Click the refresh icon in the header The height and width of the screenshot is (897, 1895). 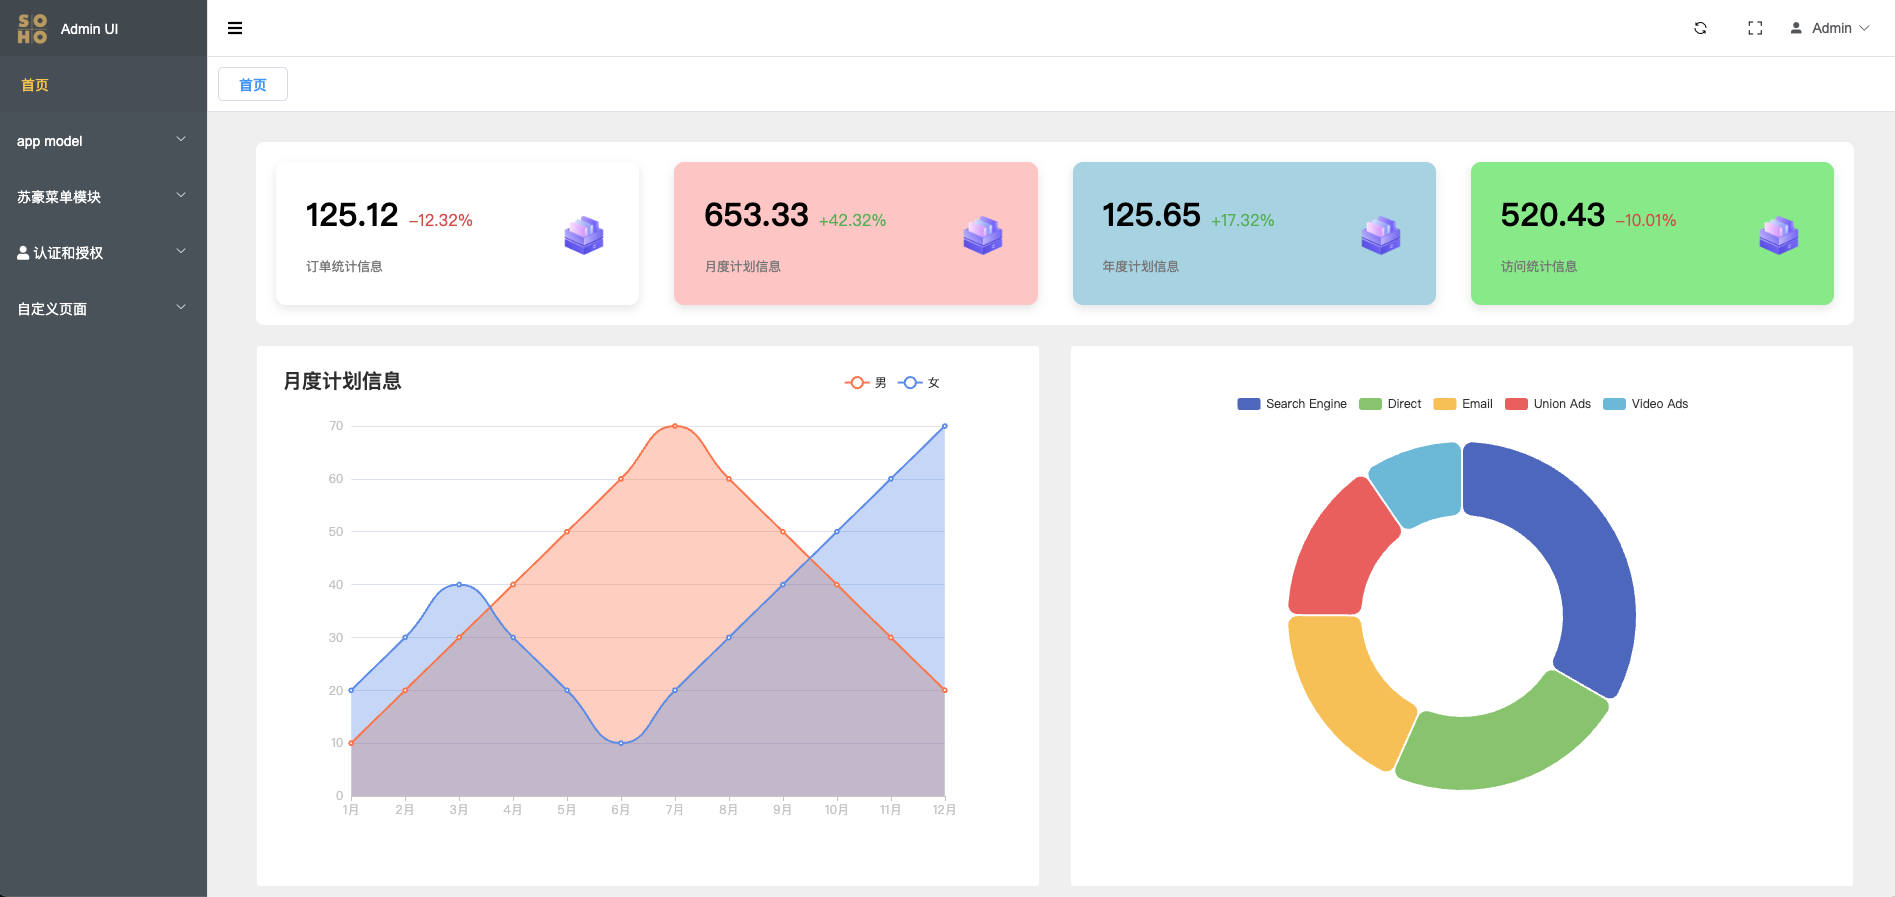[1700, 28]
